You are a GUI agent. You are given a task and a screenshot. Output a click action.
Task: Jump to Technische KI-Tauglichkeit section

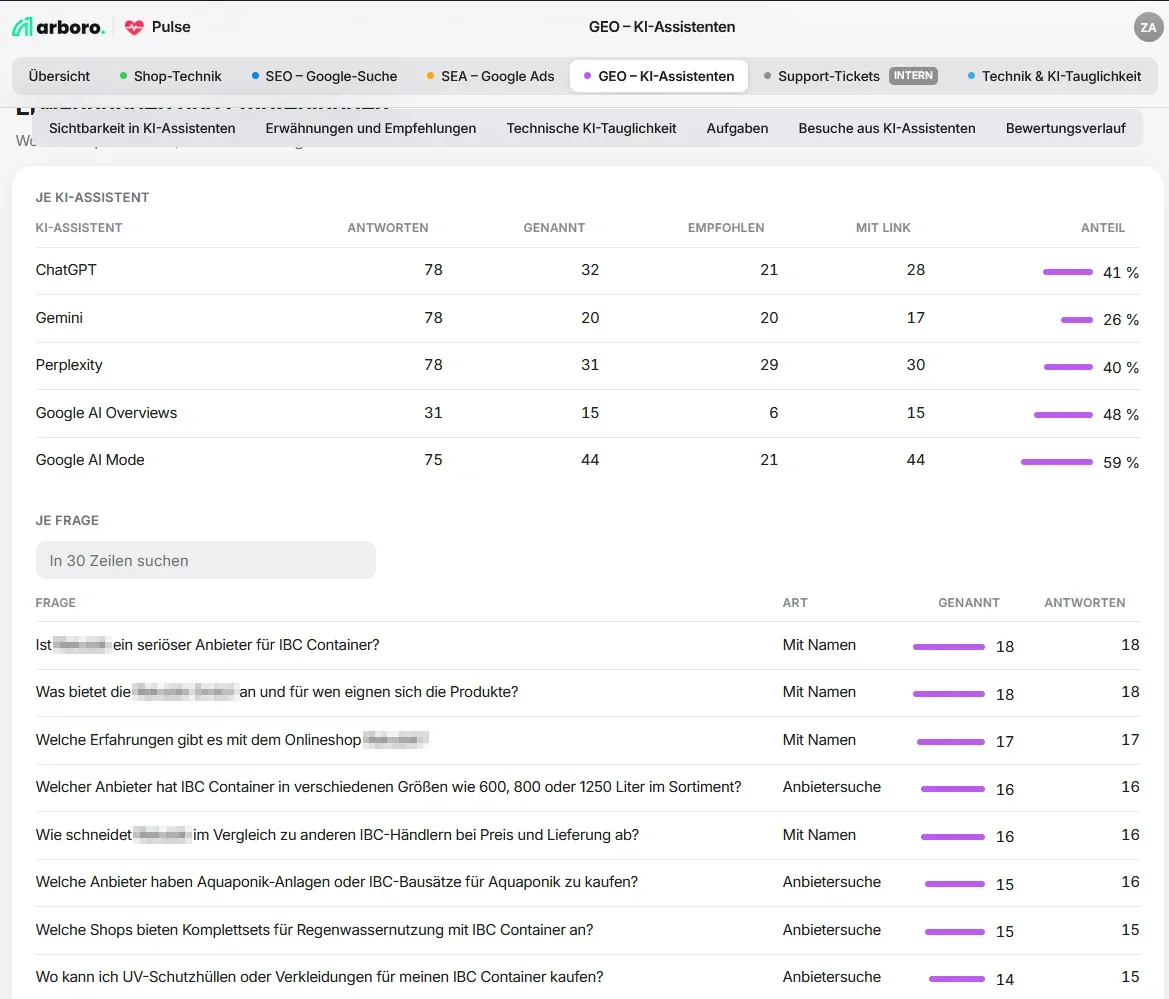pos(591,128)
